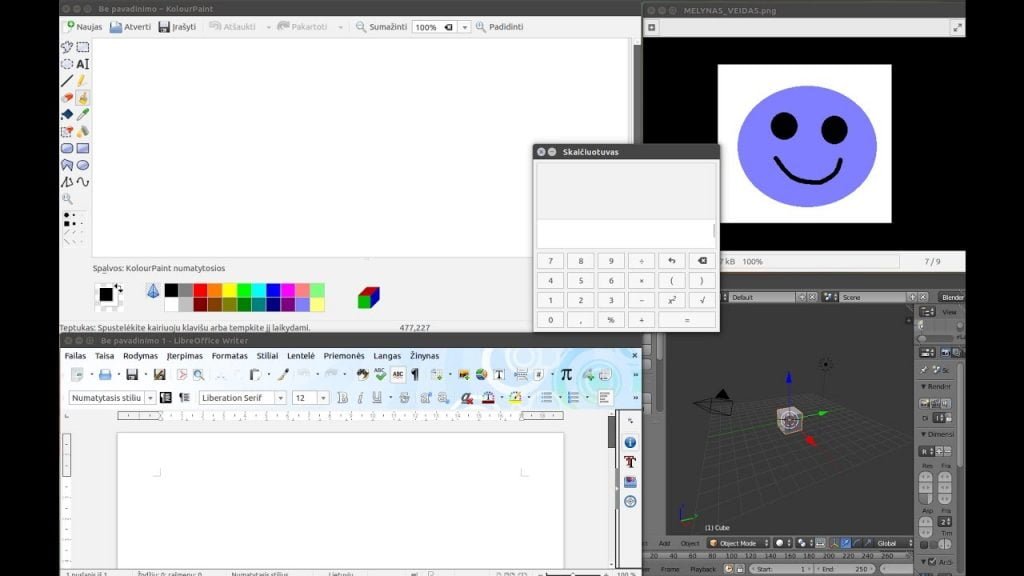This screenshot has height=576, width=1024.
Task: Click the calculator equals key
Action: pyautogui.click(x=686, y=320)
